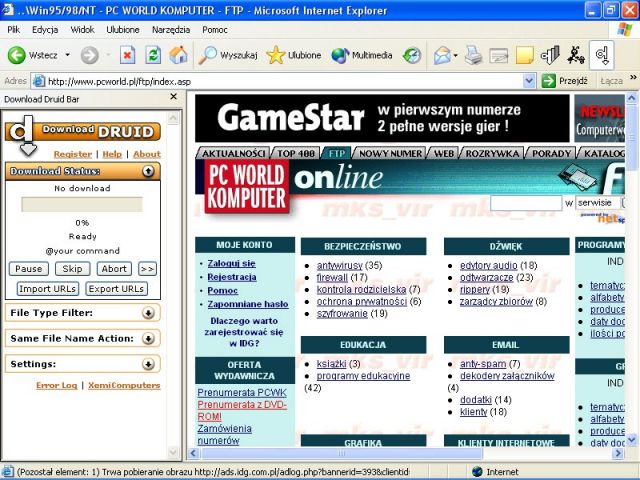Screen dimensions: 640x480
Task: Open the Plik menu
Action: pos(13,30)
